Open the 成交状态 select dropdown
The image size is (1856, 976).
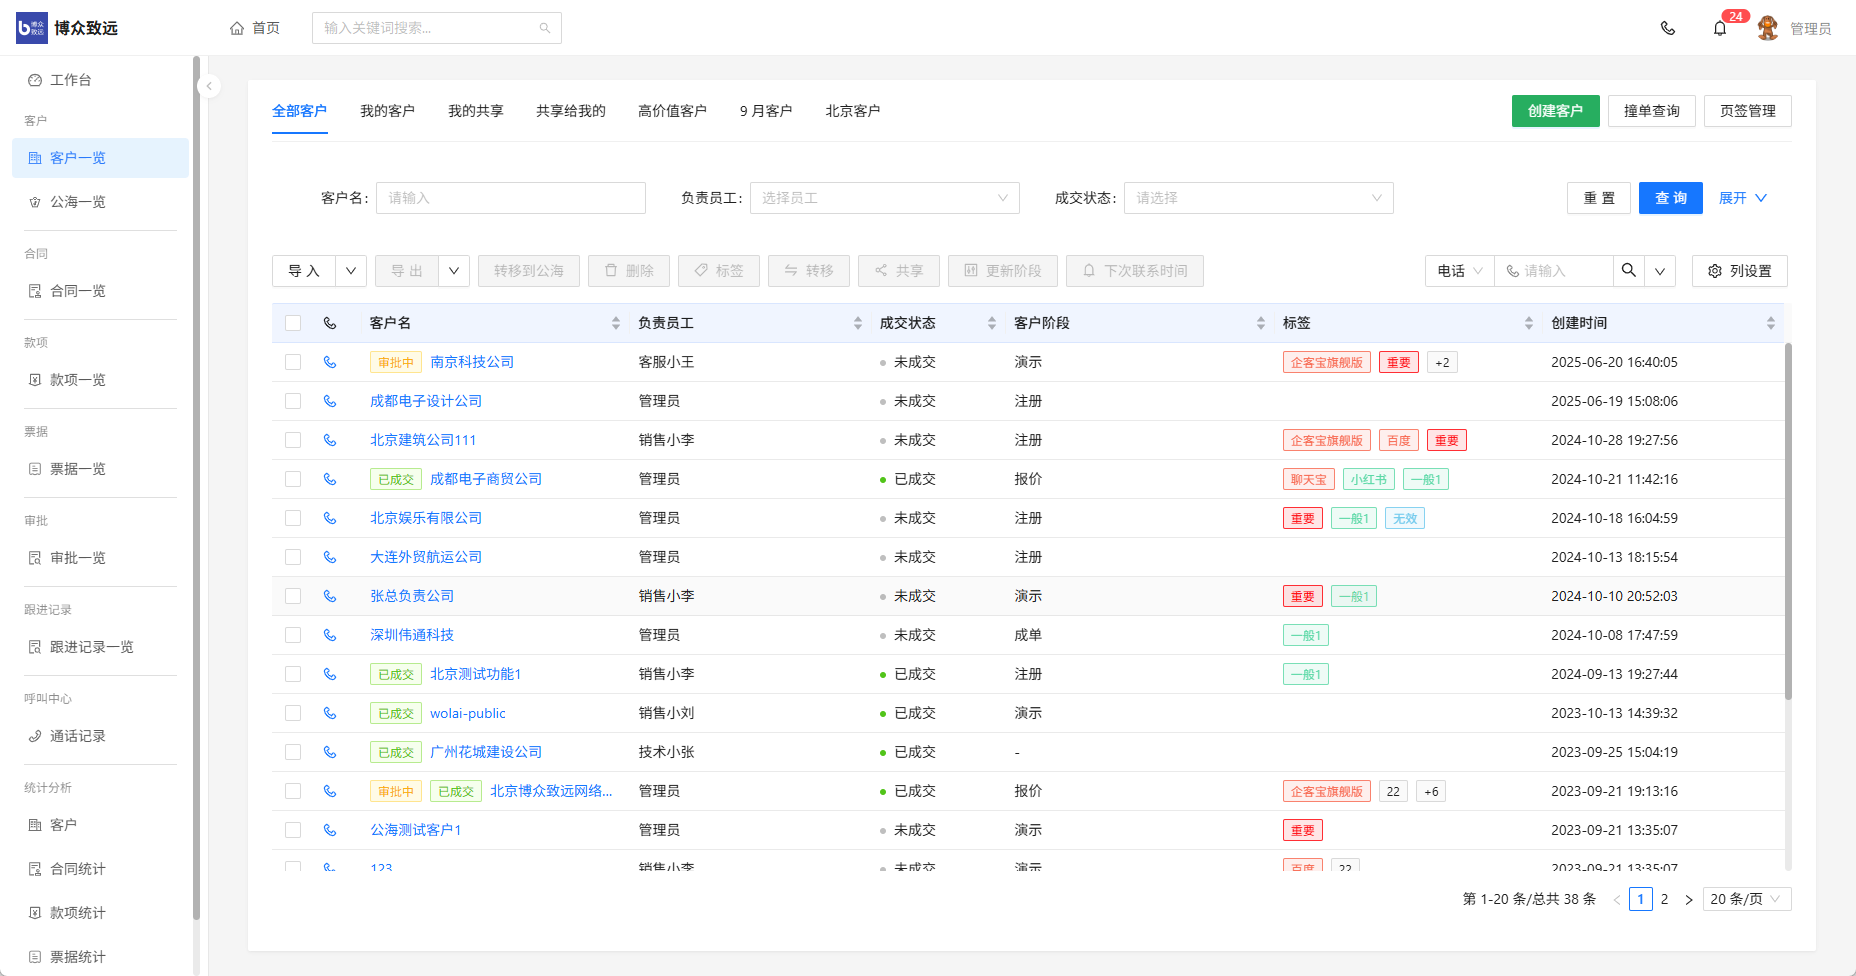(x=1258, y=198)
